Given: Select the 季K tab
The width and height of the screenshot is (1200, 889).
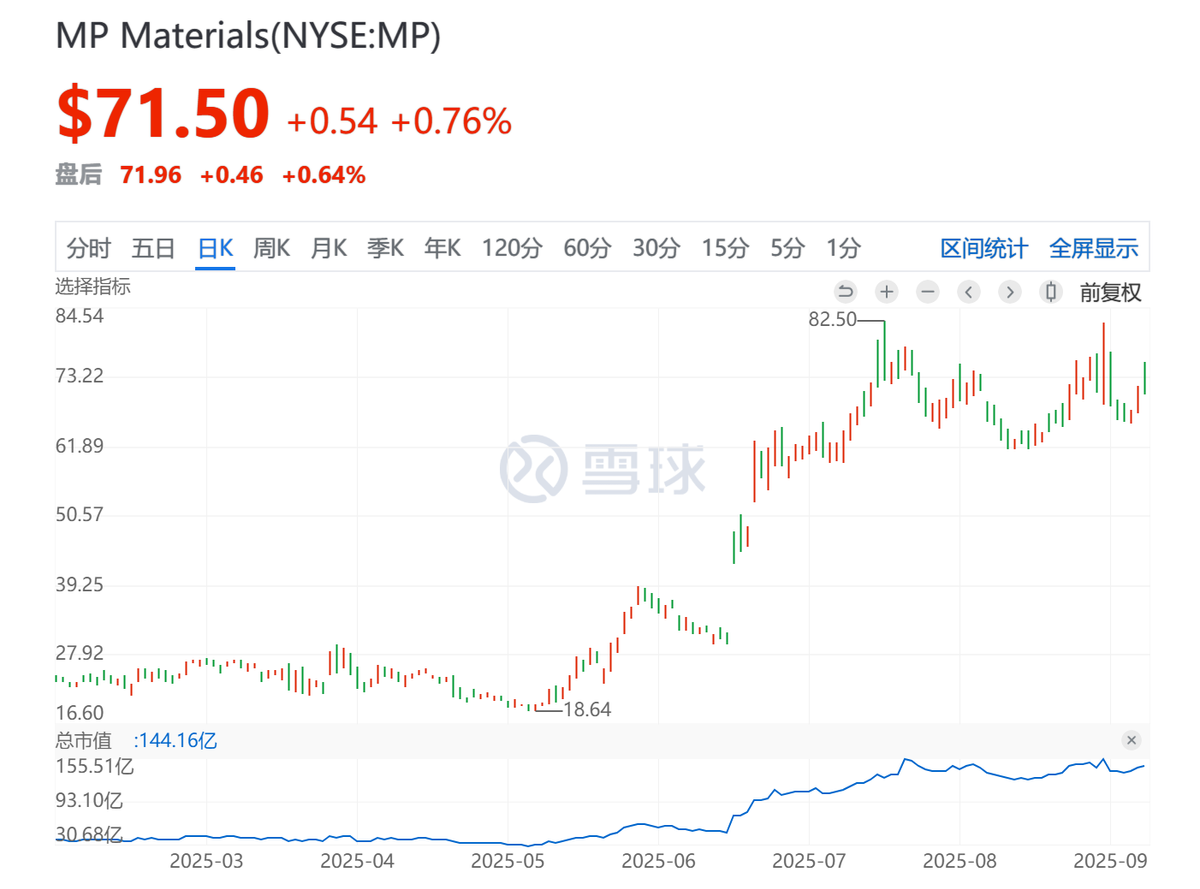Looking at the screenshot, I should click(x=385, y=248).
